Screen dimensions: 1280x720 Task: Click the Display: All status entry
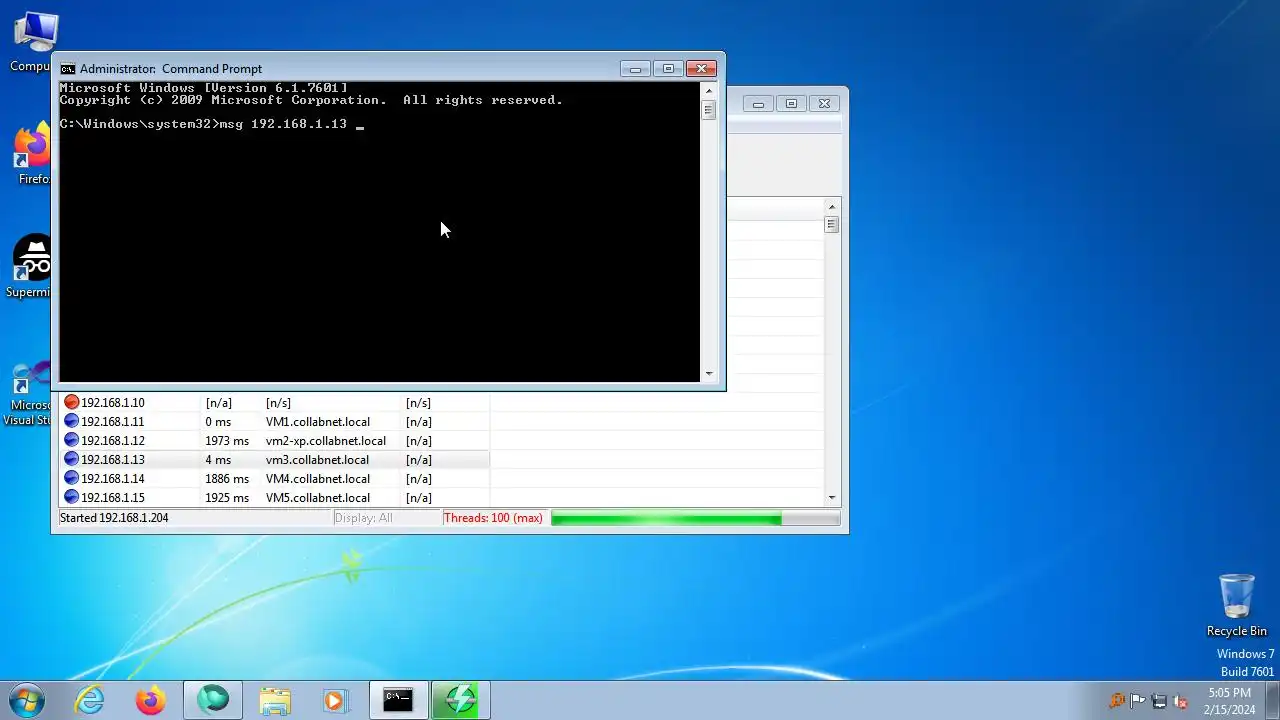point(364,518)
